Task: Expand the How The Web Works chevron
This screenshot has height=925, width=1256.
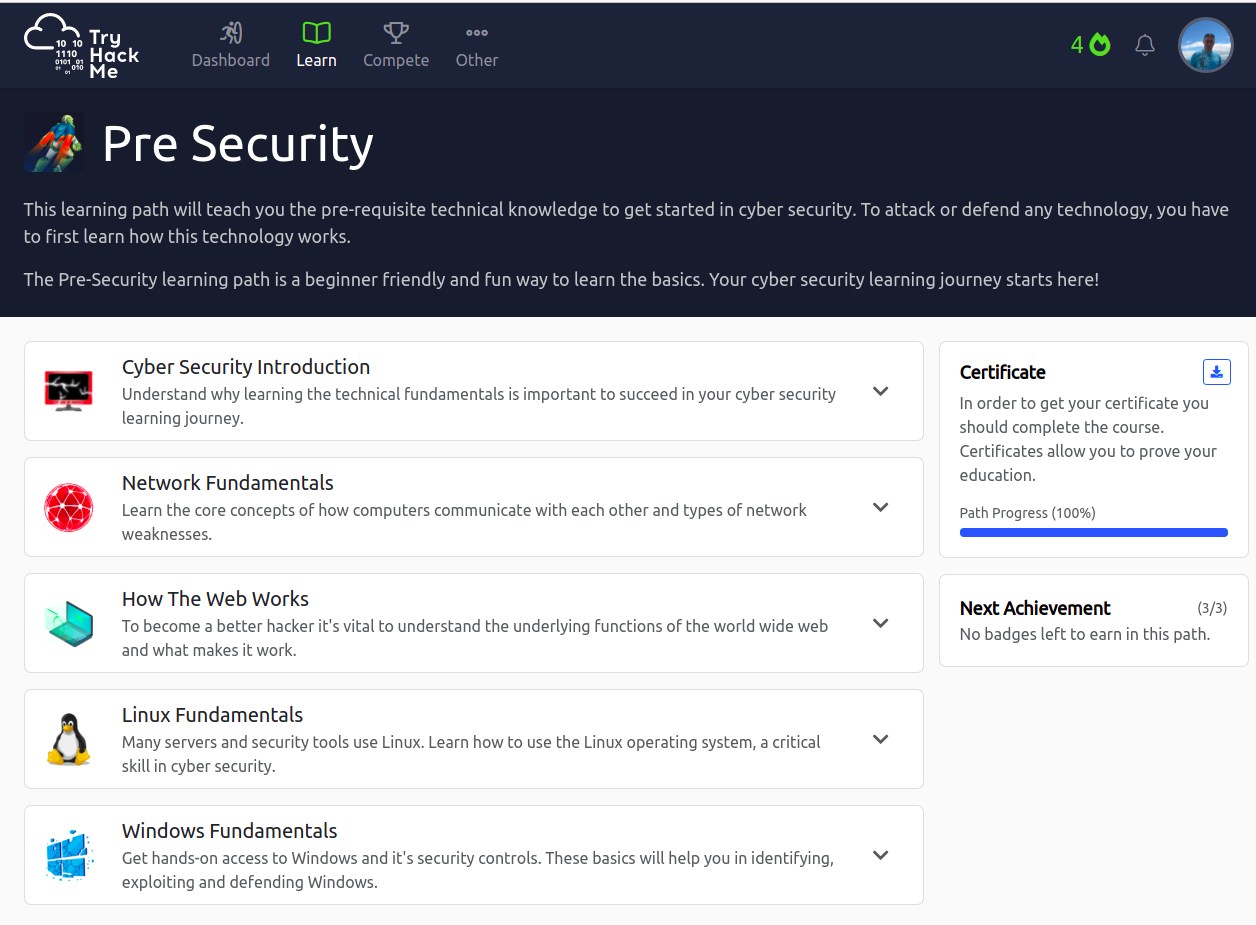Action: tap(881, 623)
